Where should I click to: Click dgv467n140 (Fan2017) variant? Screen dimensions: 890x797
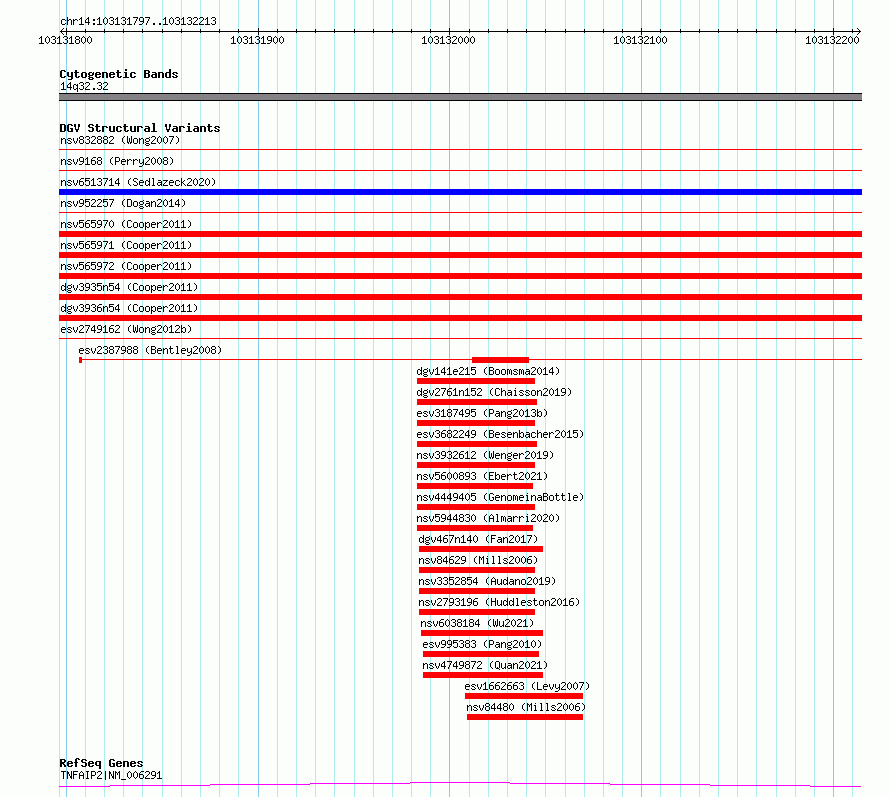tap(478, 539)
